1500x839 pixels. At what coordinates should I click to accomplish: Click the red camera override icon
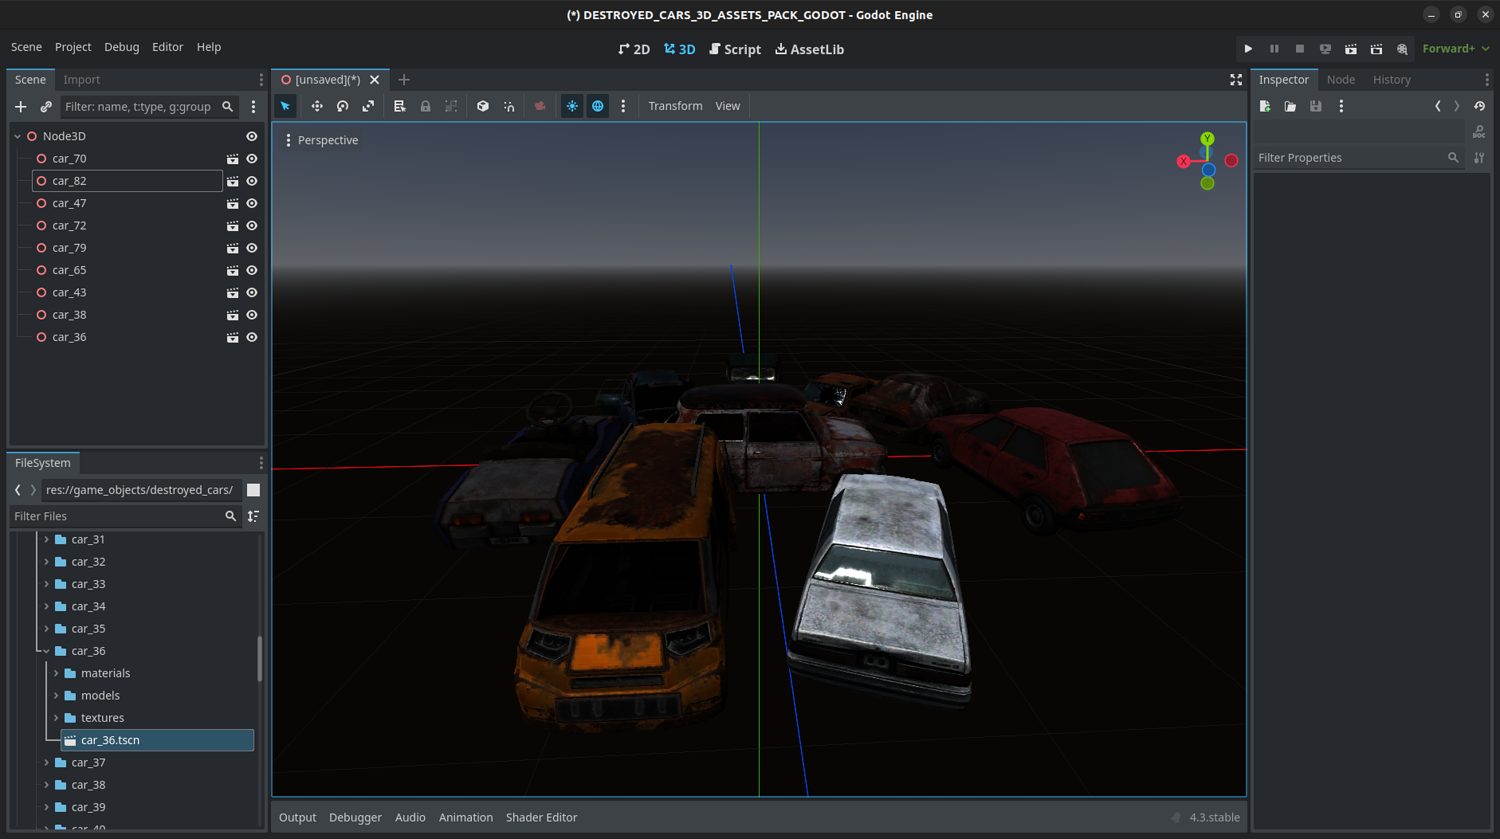[540, 106]
